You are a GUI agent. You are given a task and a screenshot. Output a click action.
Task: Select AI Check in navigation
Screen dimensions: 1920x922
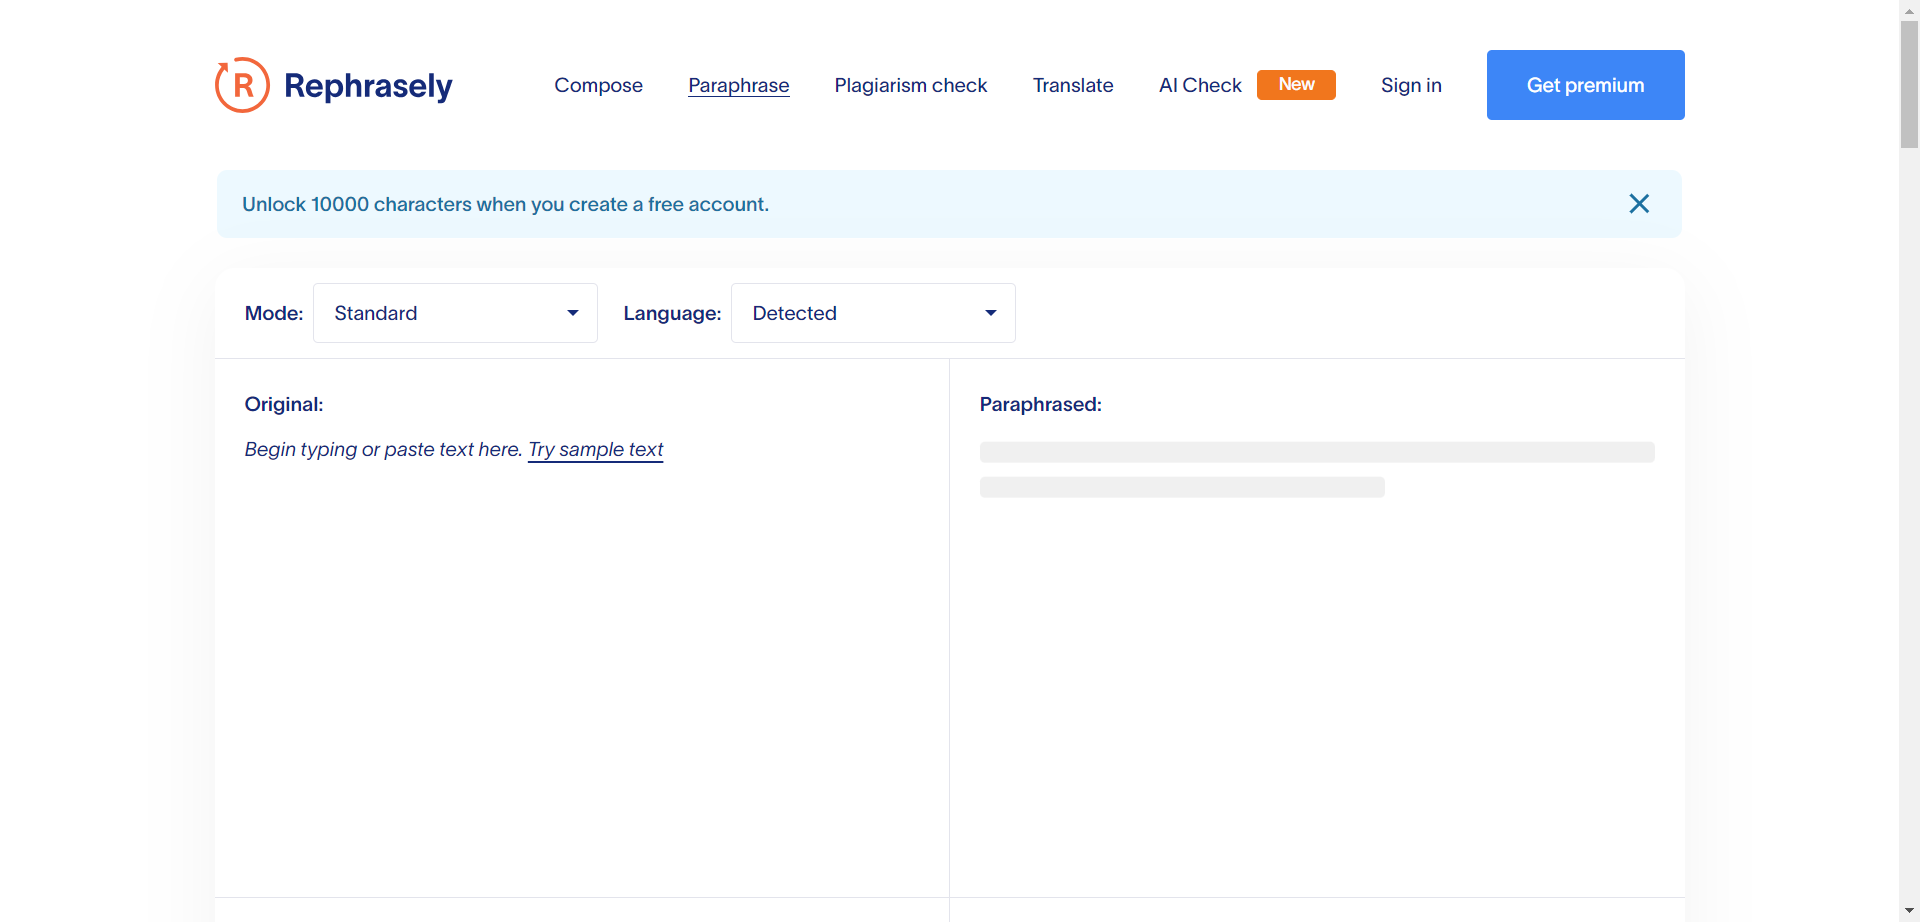(1199, 86)
